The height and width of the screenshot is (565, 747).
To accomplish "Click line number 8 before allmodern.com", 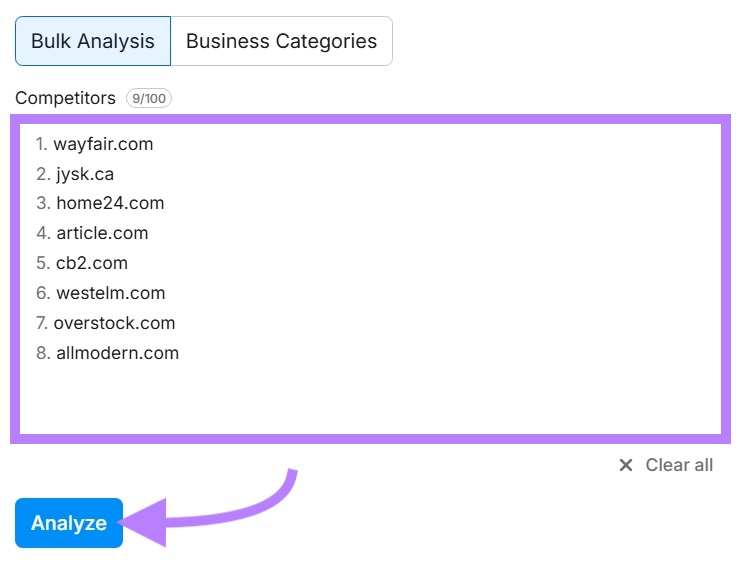I will (x=42, y=353).
